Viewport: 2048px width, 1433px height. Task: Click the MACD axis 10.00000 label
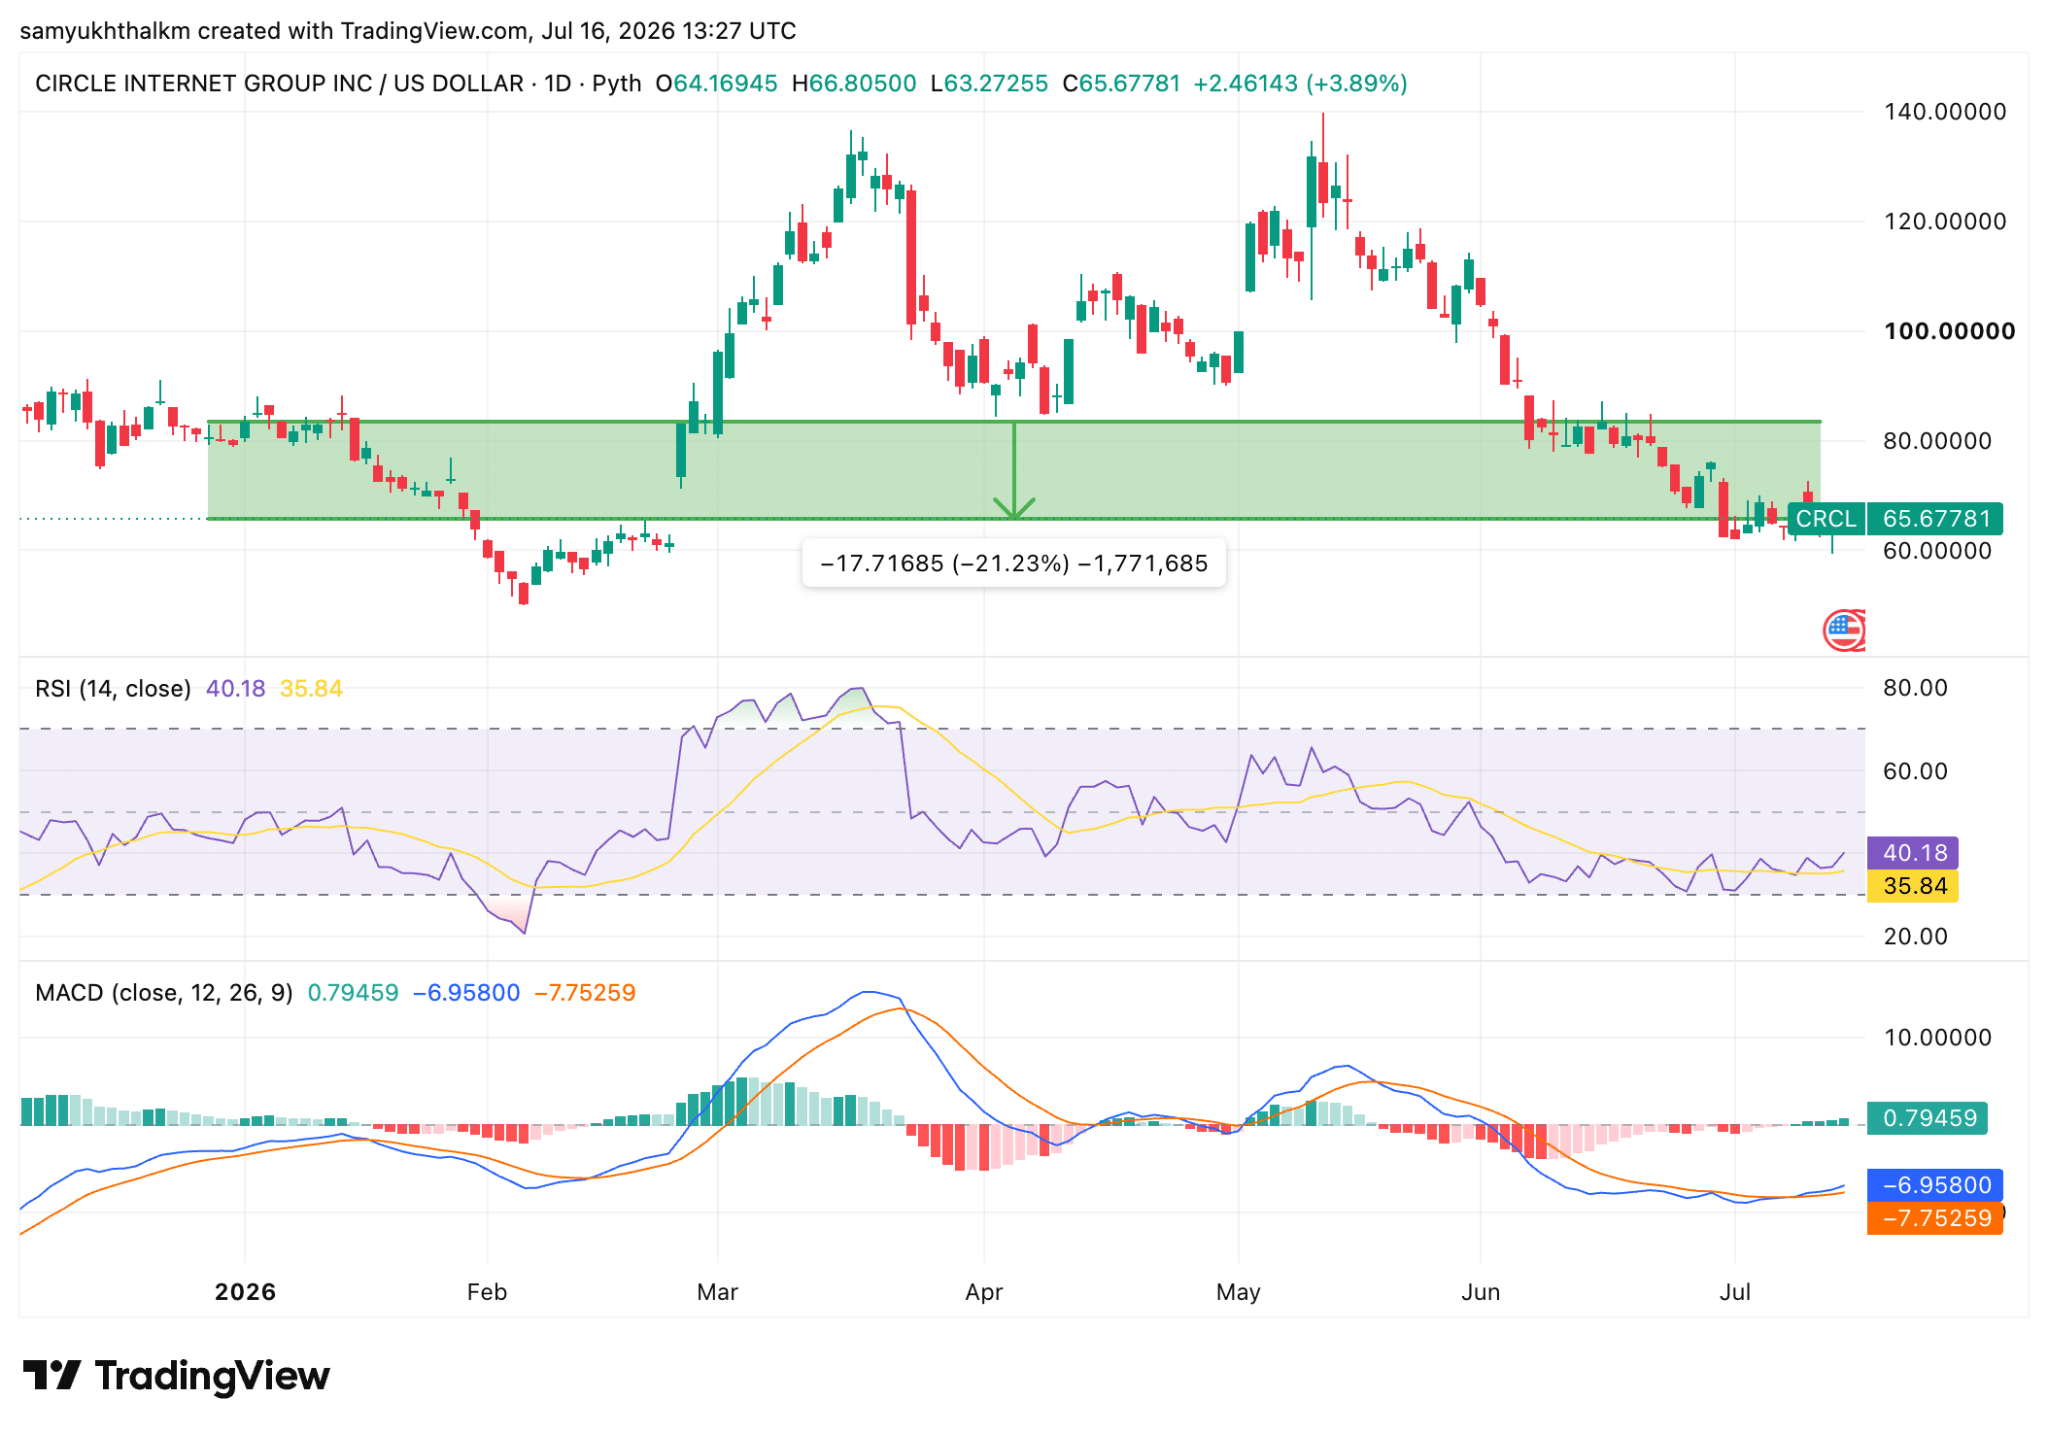pos(1938,1038)
